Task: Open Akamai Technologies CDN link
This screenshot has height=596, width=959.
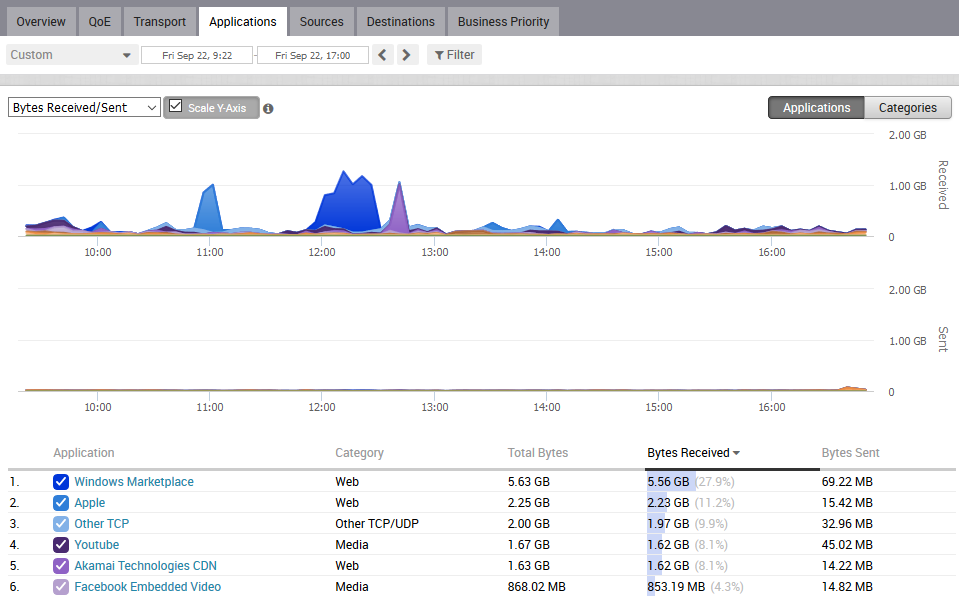Action: click(146, 566)
